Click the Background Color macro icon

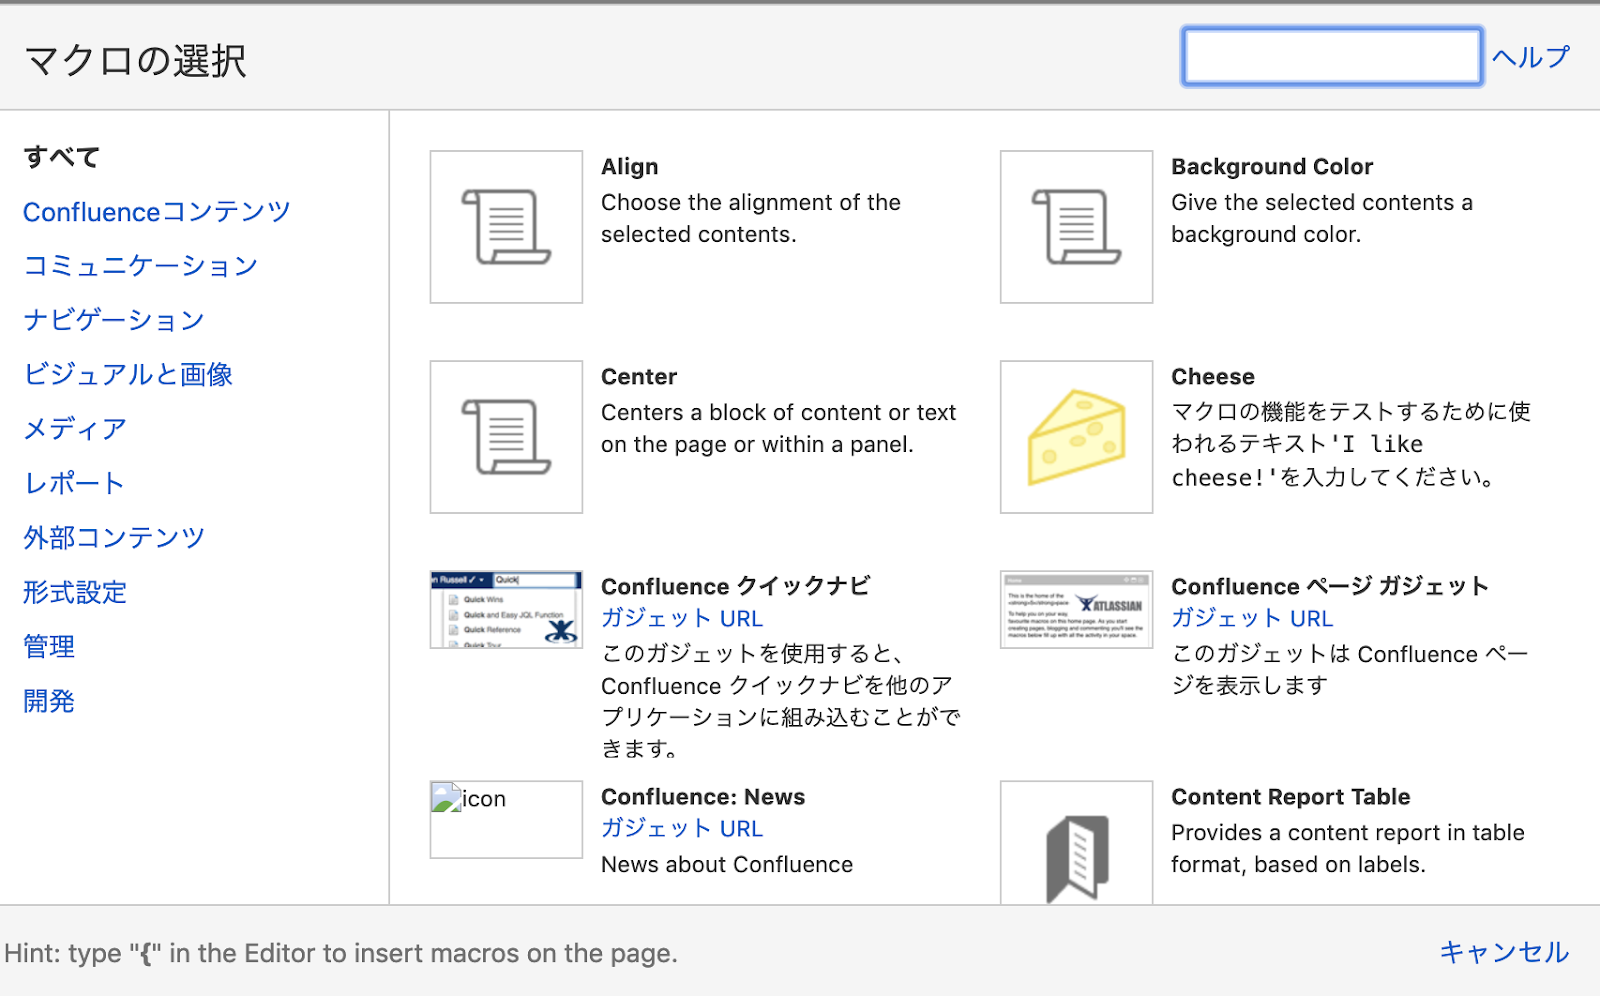(x=1076, y=227)
